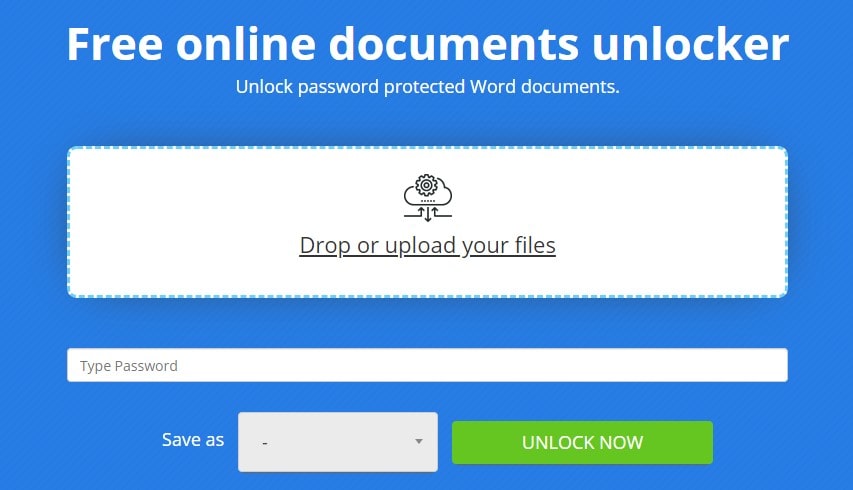Select the dash placeholder in Save as box
The width and height of the screenshot is (853, 490).
265,443
